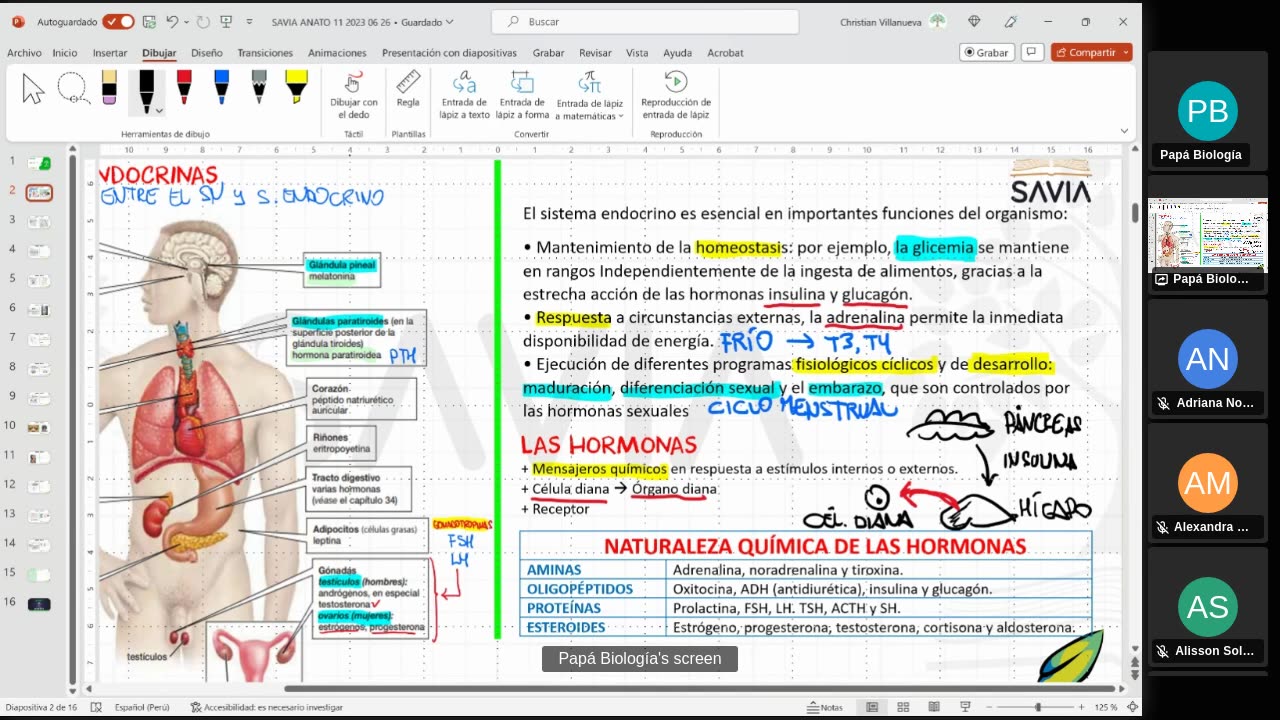1280x720 pixels.
Task: Open the Archivo menu
Action: tap(24, 53)
